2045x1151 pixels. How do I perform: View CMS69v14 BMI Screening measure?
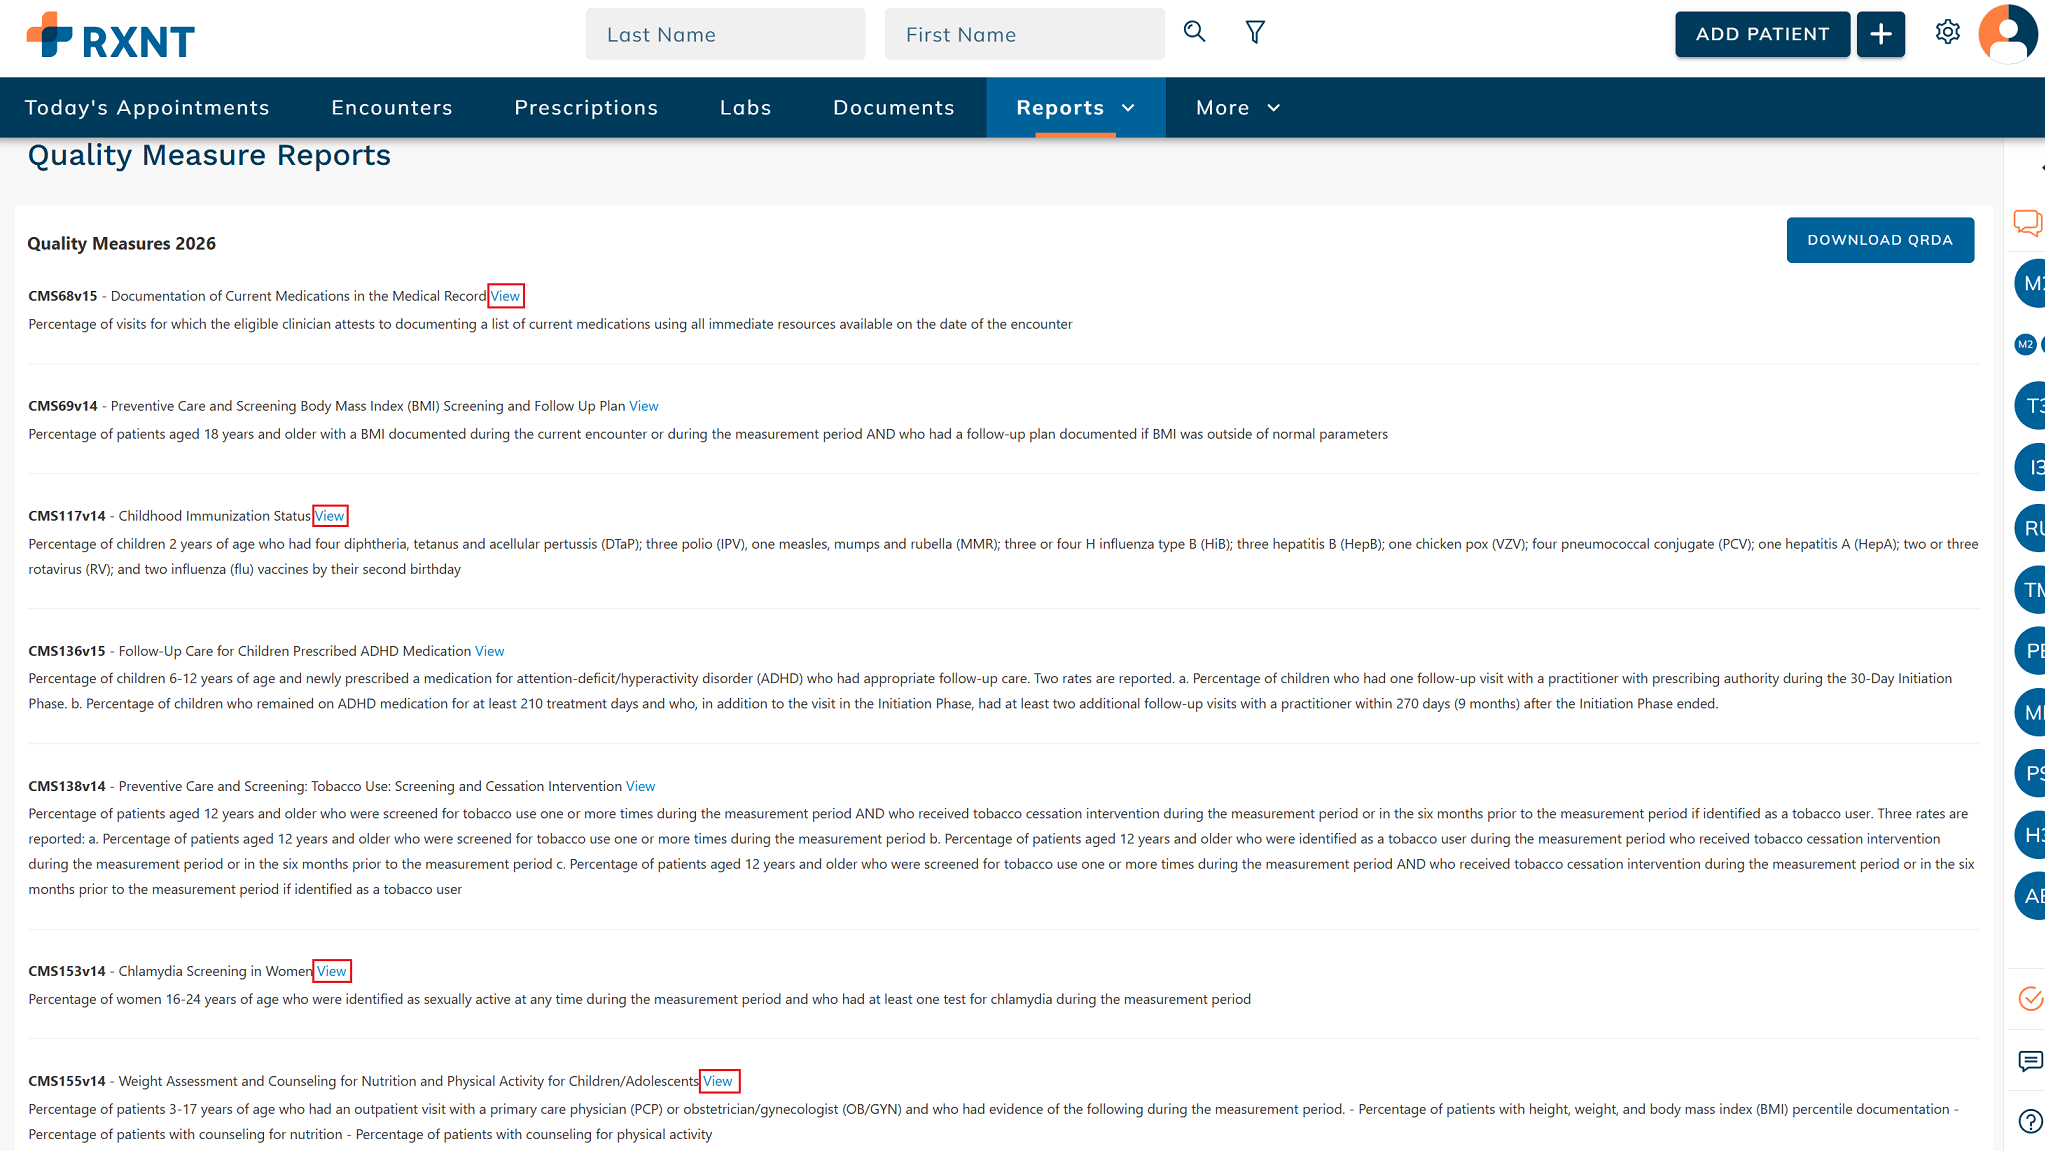[644, 406]
